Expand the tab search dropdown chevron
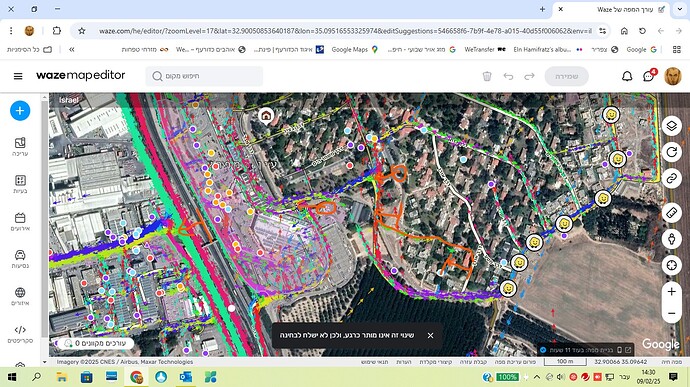Screen dimensions: 690x387 click(679, 9)
